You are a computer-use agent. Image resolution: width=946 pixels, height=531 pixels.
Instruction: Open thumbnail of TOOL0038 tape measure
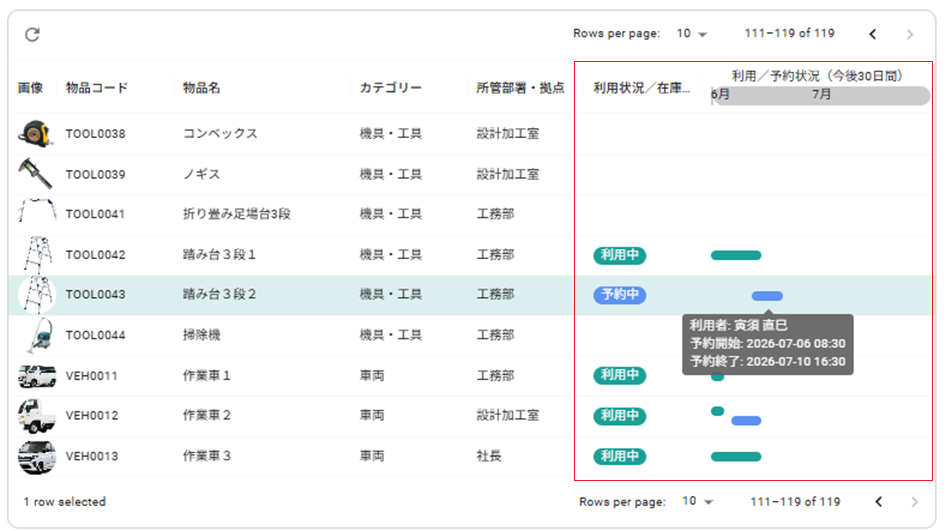[x=36, y=133]
